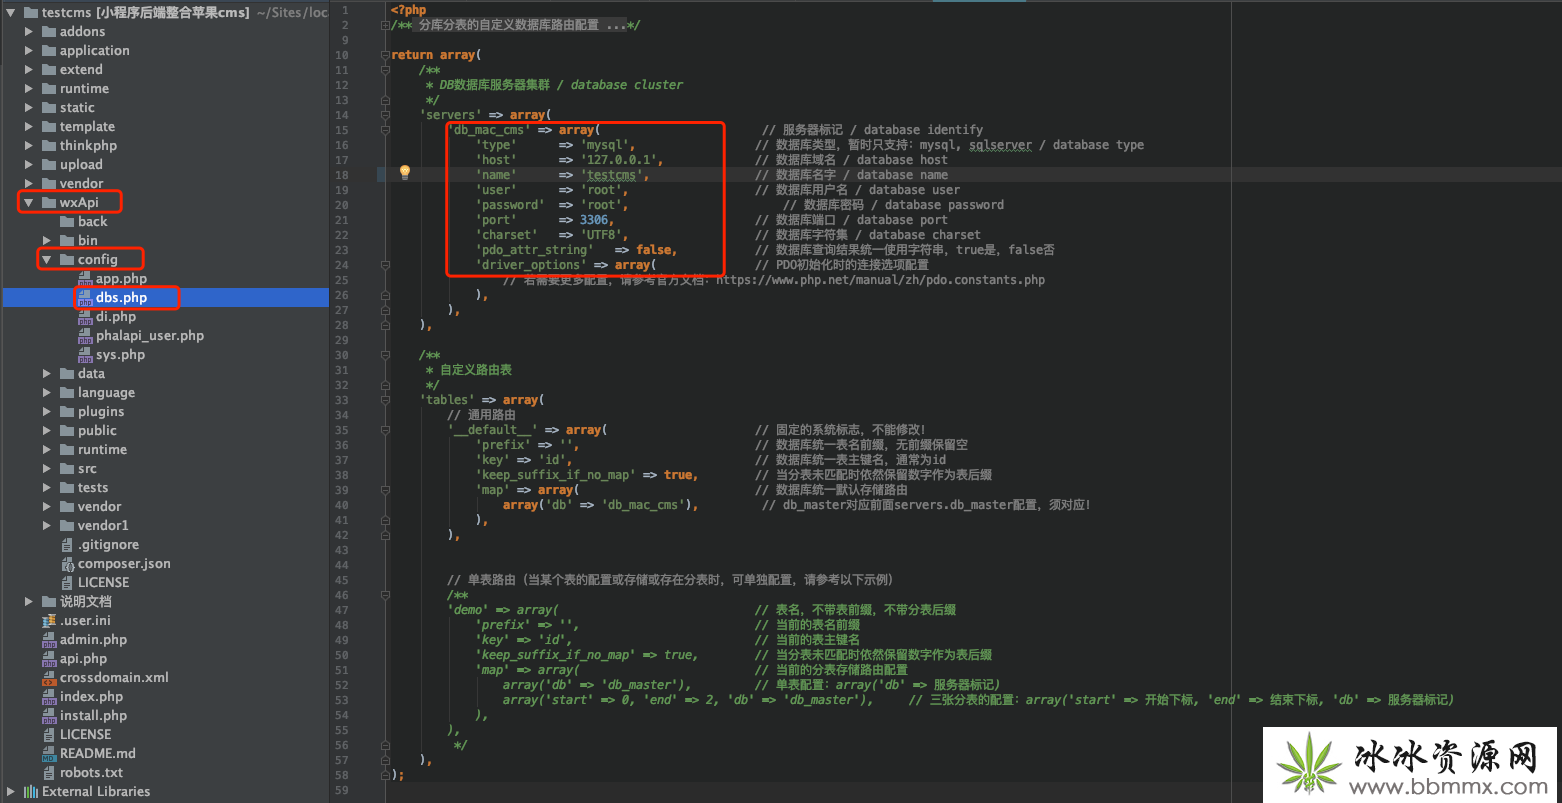Click the lightbulb intention icon at line 18

click(x=405, y=173)
